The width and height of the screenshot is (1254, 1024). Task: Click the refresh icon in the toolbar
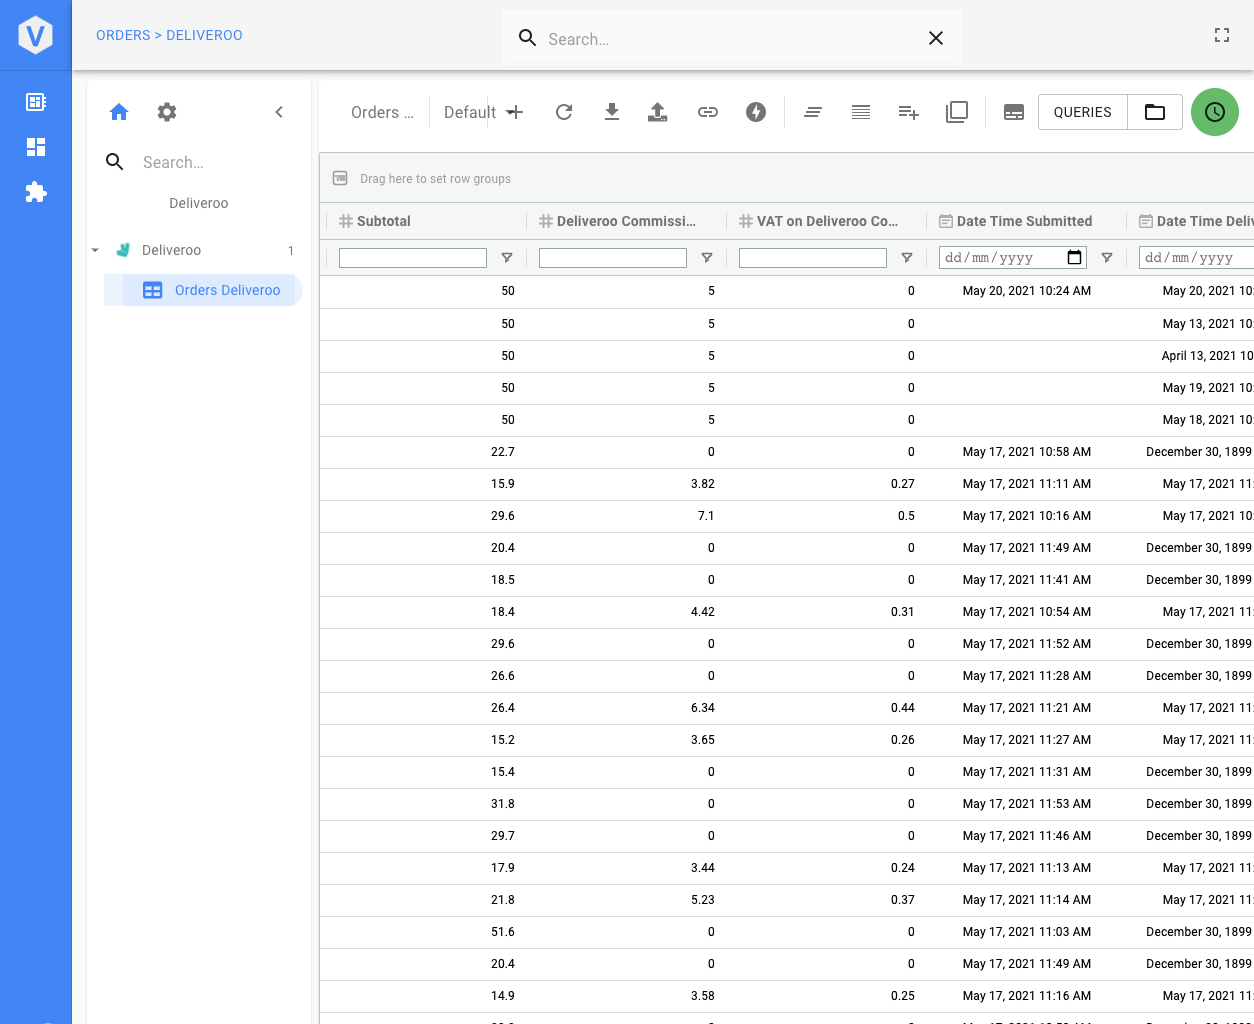564,112
